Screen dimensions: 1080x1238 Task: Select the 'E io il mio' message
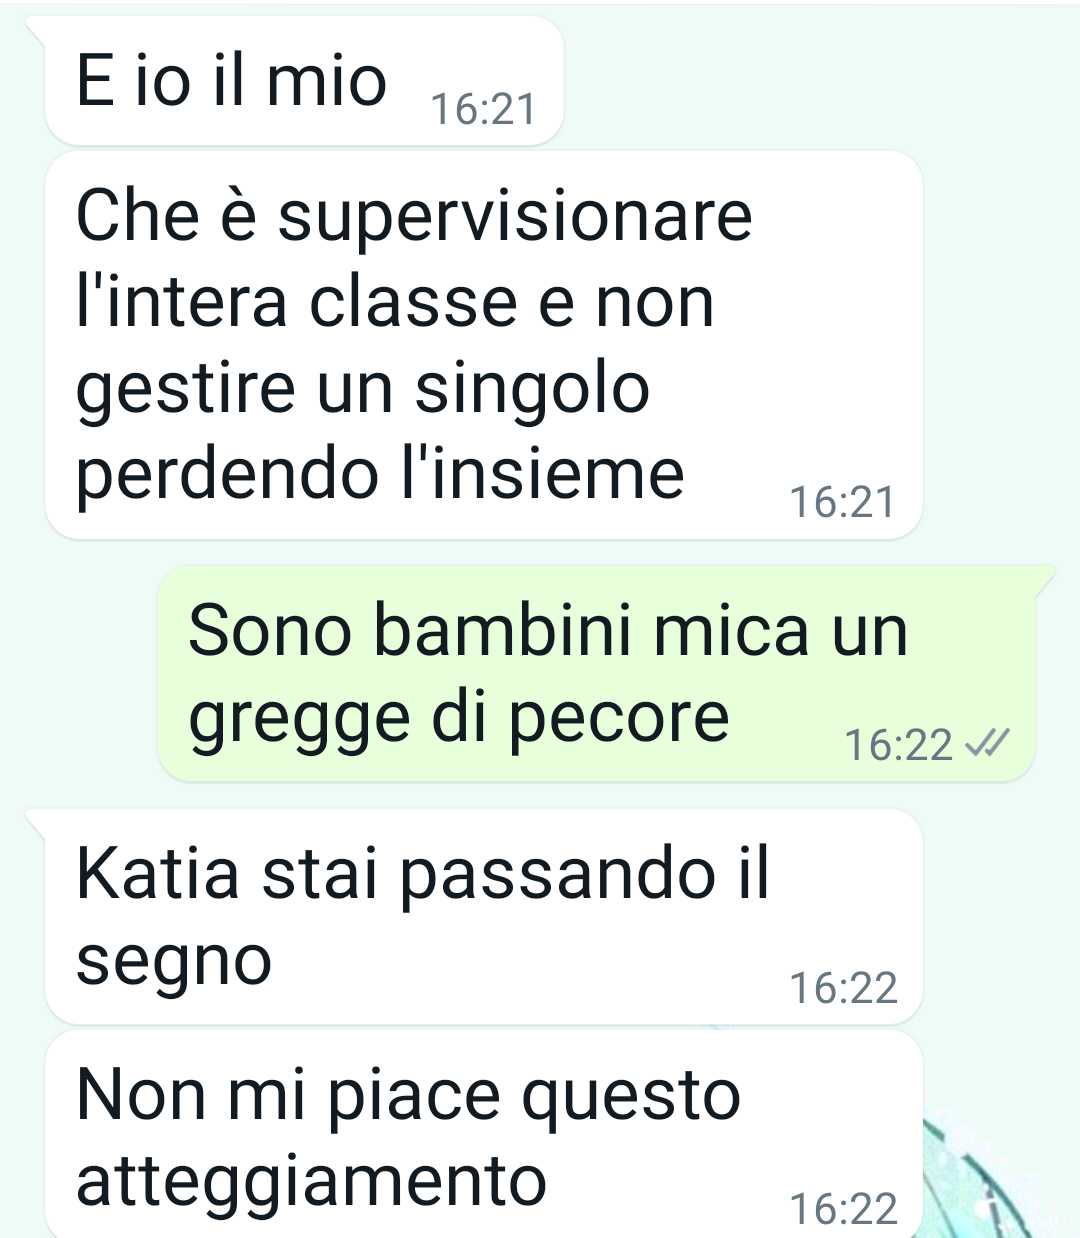click(305, 80)
